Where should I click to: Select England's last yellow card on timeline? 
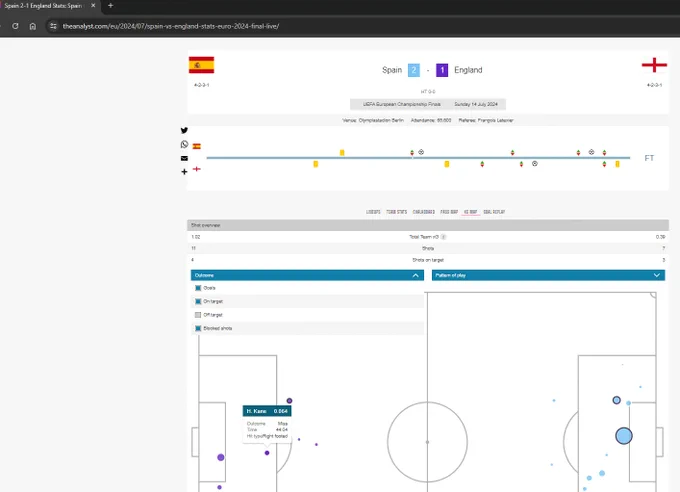(618, 164)
